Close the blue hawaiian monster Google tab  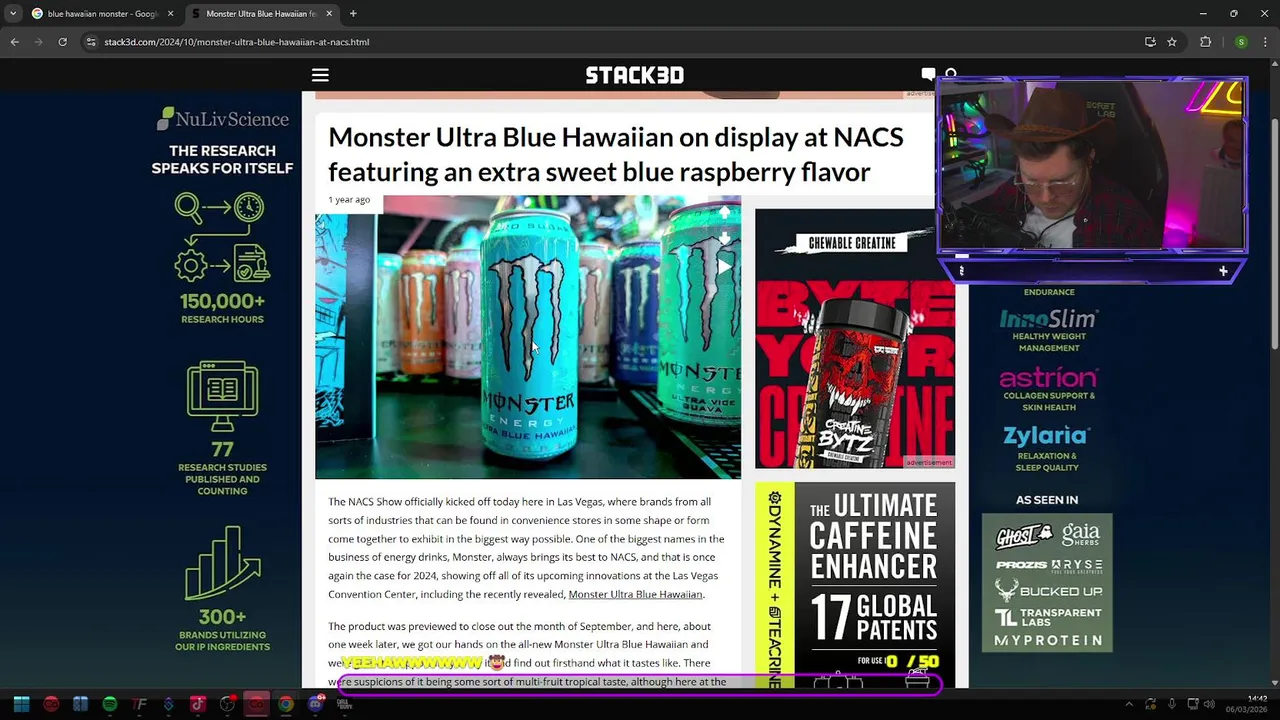(169, 14)
